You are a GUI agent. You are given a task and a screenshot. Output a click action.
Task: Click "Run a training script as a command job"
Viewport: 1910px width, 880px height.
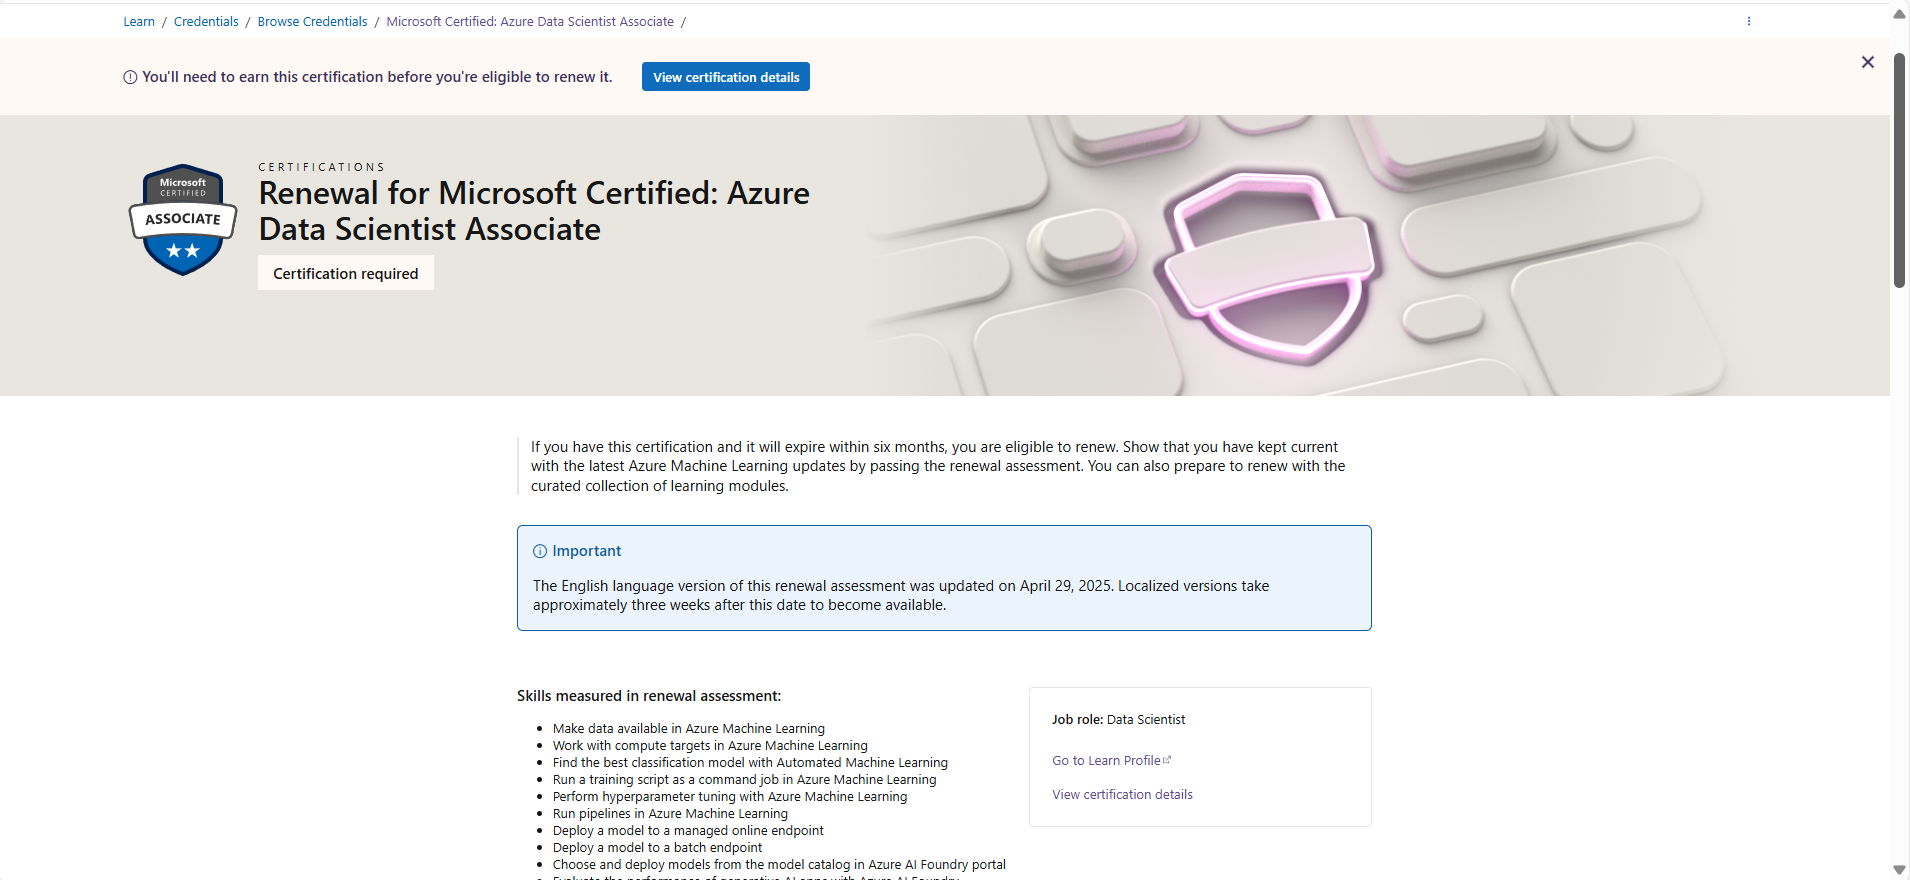tap(745, 779)
